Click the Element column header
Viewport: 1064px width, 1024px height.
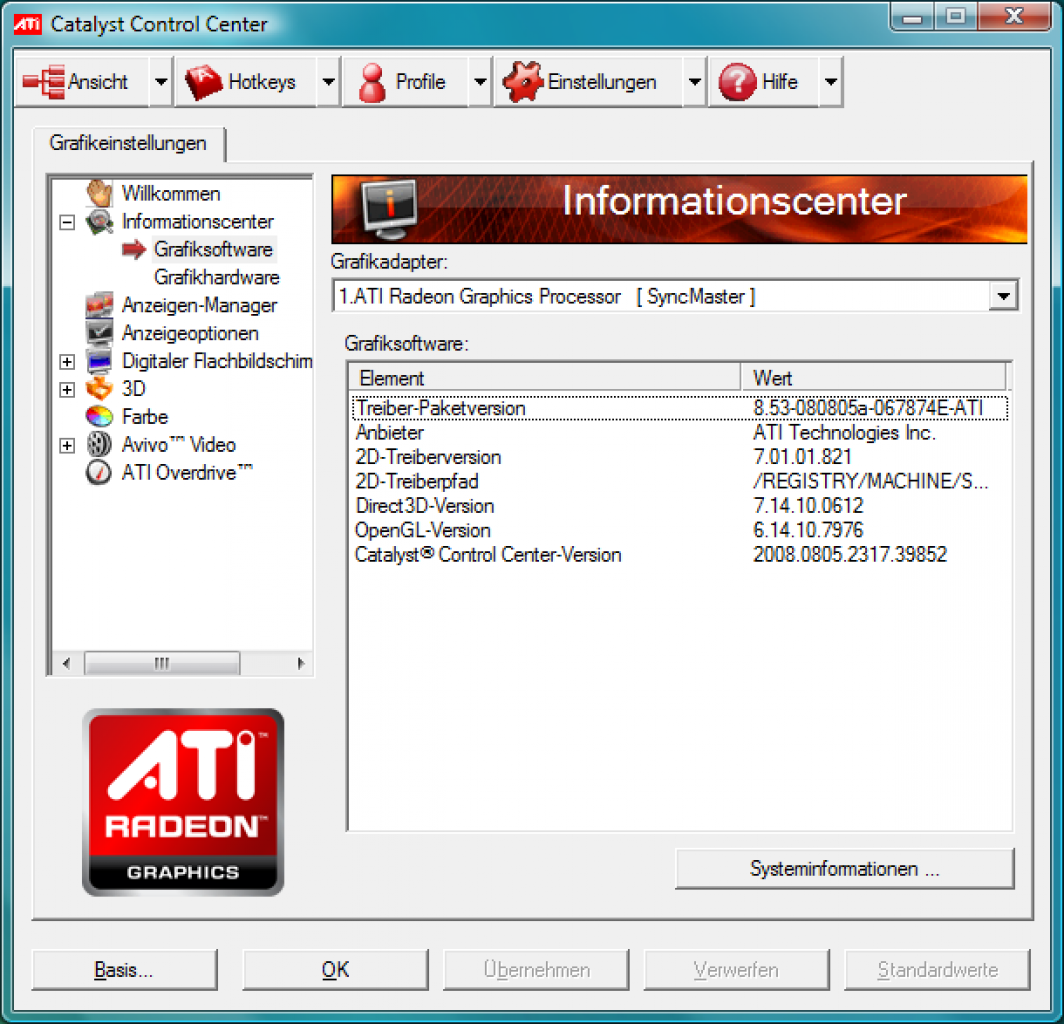pos(544,377)
